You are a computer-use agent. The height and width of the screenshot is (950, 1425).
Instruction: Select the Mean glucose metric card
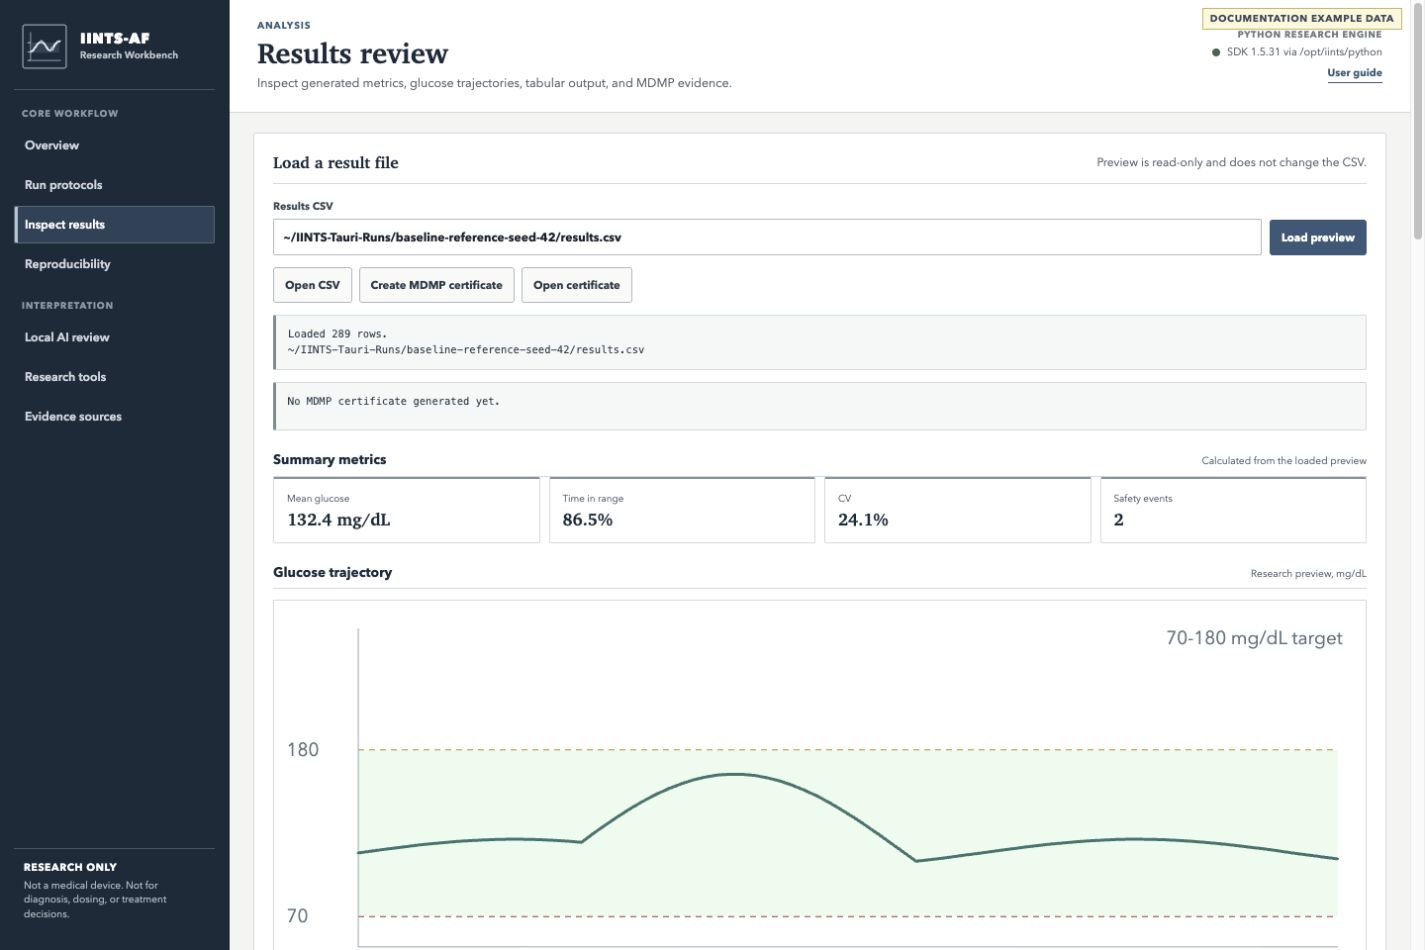pyautogui.click(x=406, y=510)
